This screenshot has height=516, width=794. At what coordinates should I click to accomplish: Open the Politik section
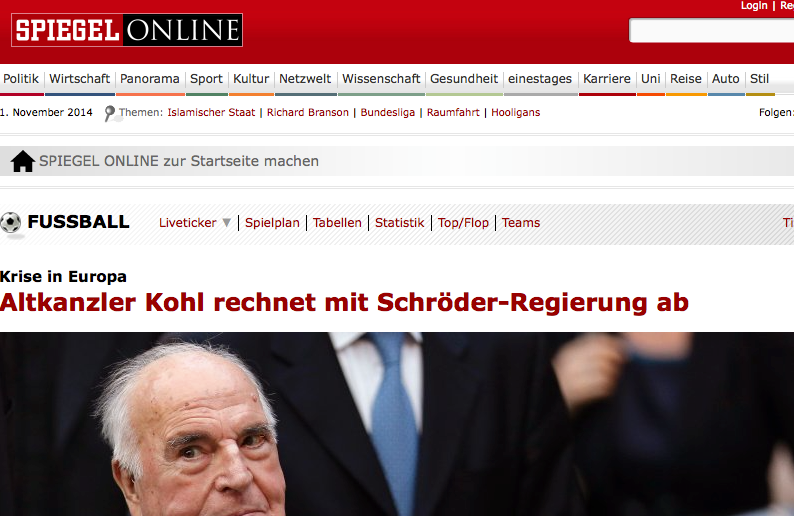pos(21,79)
